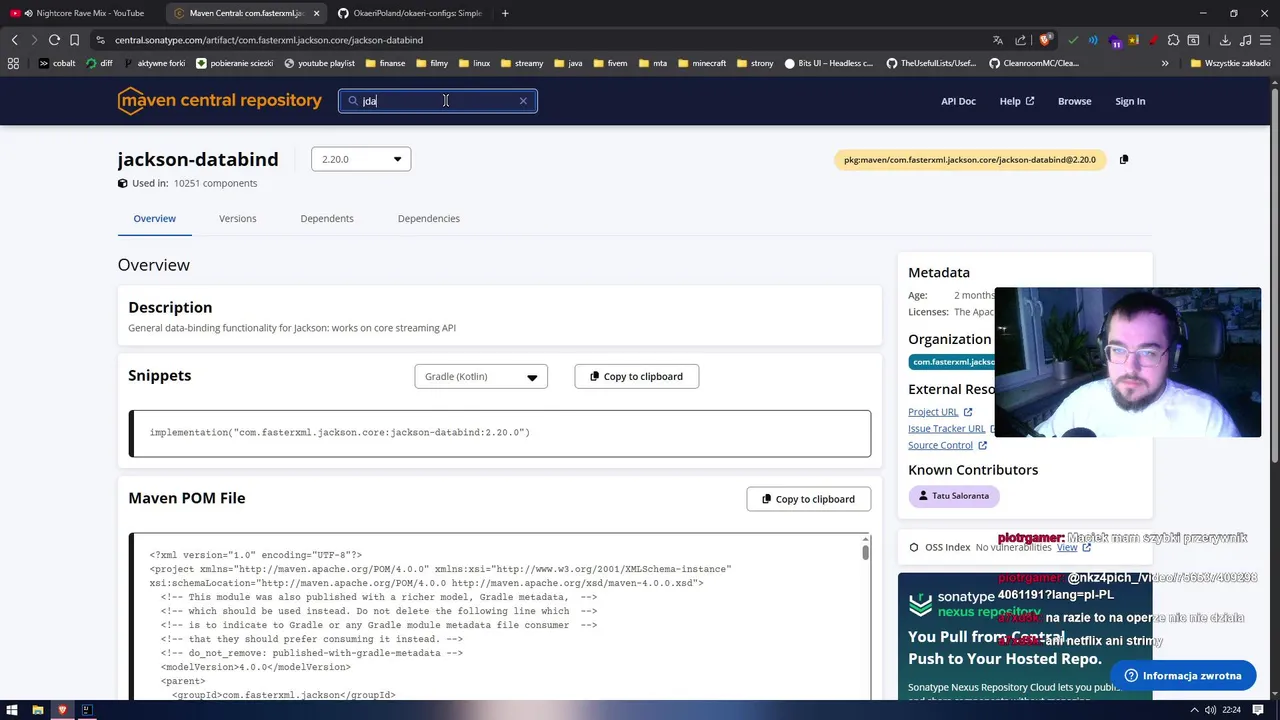Open the extensions puzzle-piece menu
Image resolution: width=1280 pixels, height=720 pixels.
click(x=1174, y=40)
